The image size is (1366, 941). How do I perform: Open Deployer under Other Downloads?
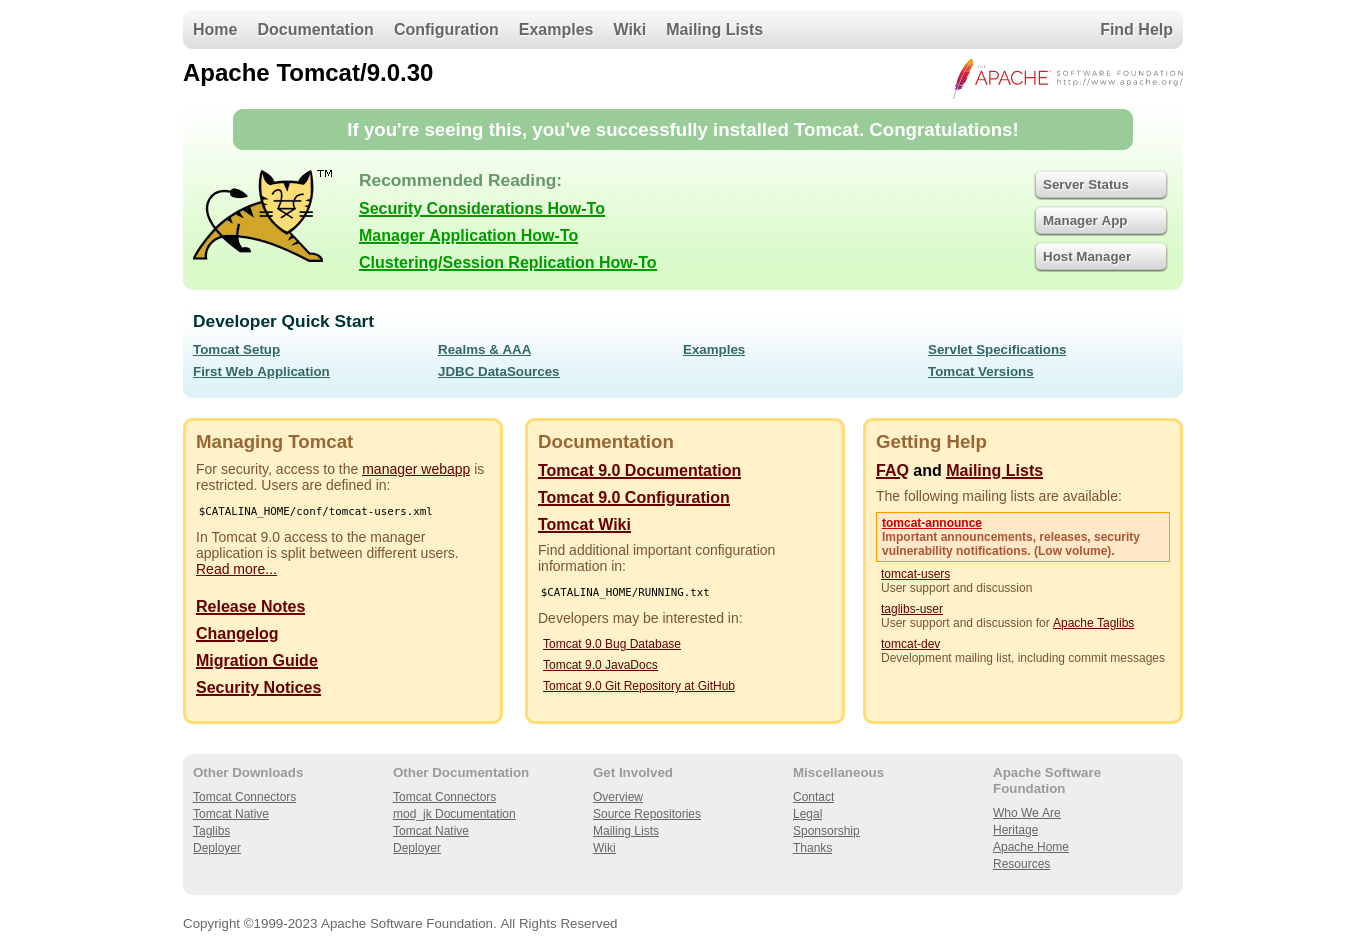pos(217,848)
